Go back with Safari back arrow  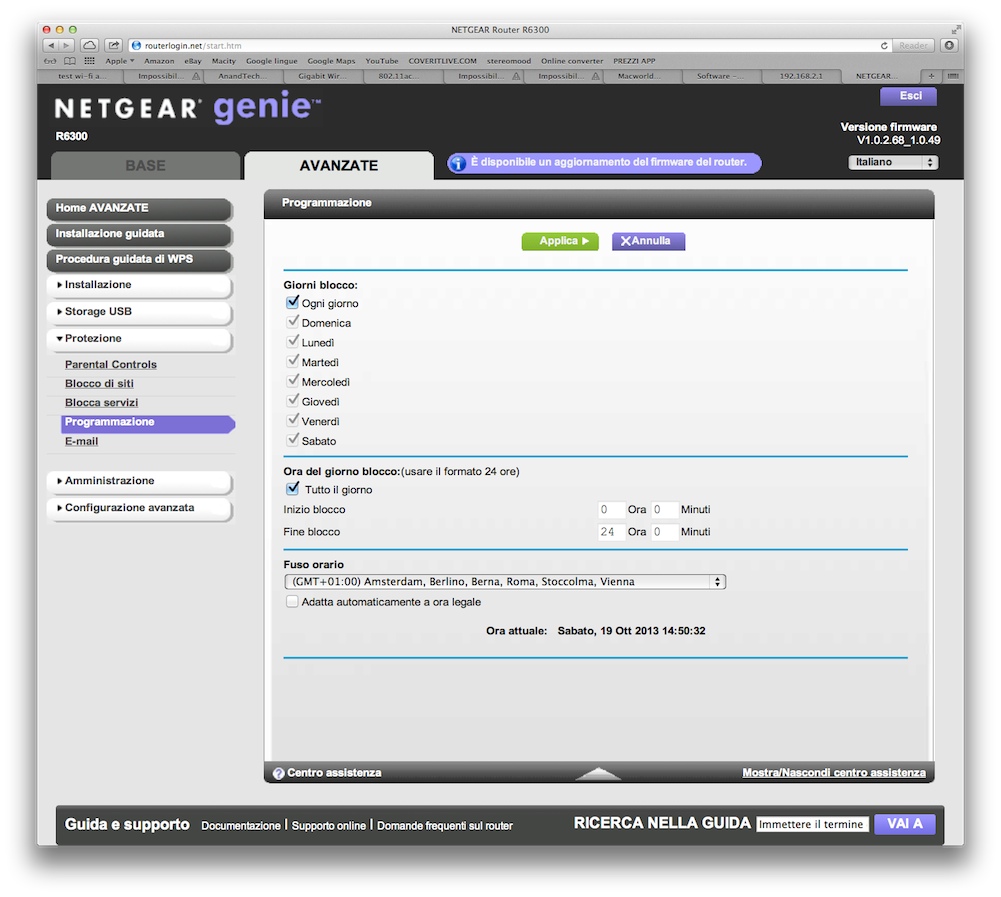[x=50, y=45]
